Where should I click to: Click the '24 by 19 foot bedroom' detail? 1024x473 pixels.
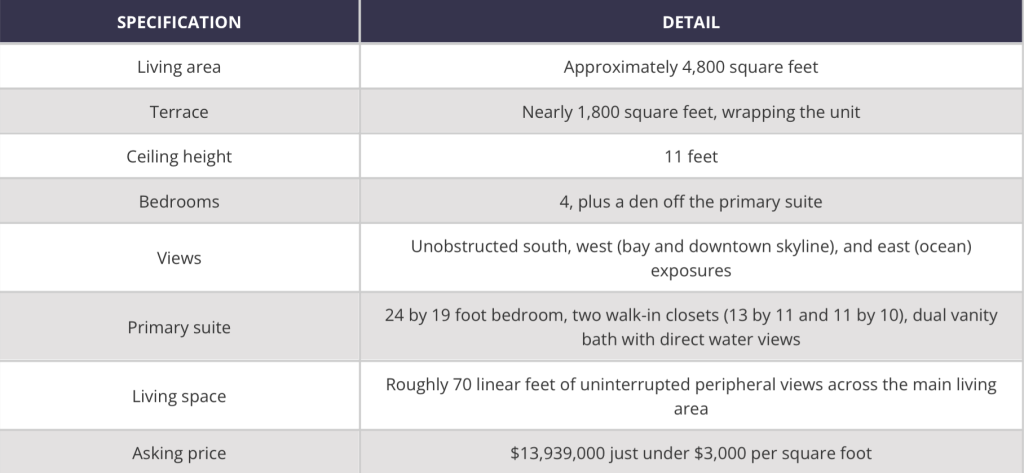(691, 327)
